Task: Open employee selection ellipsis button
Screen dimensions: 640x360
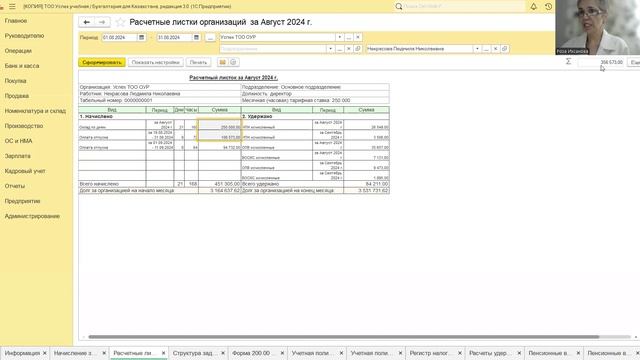Action: pyautogui.click(x=486, y=49)
